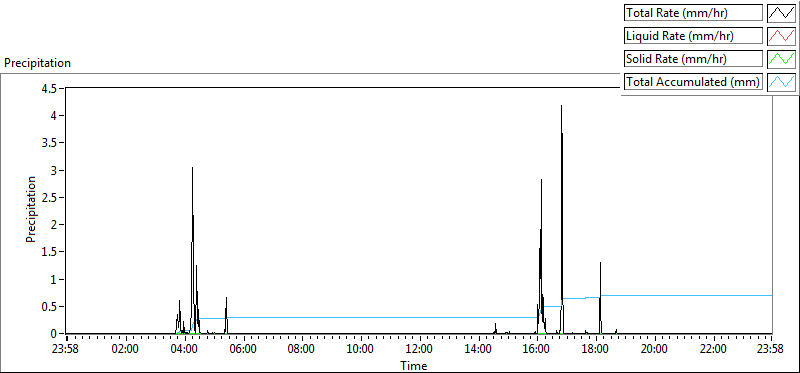The image size is (800, 373).
Task: Click the Precipitation chart title label
Action: (37, 63)
